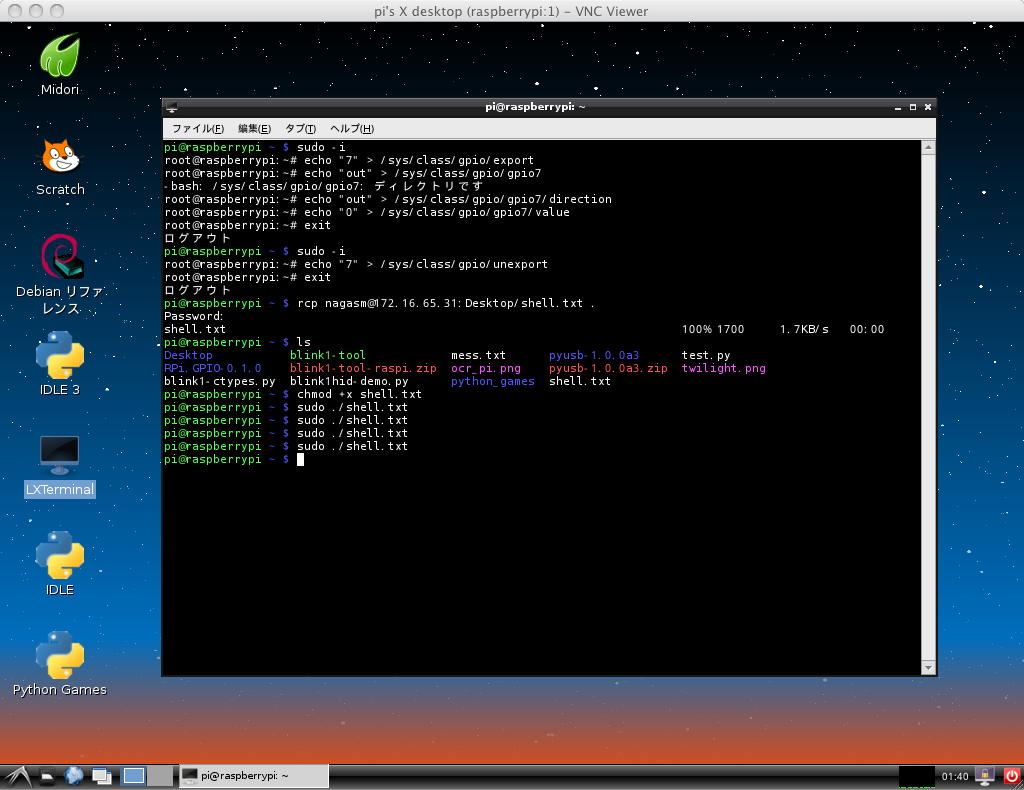This screenshot has height=790, width=1024.
Task: Click the terminal window menu icon in titlebar
Action: (172, 107)
